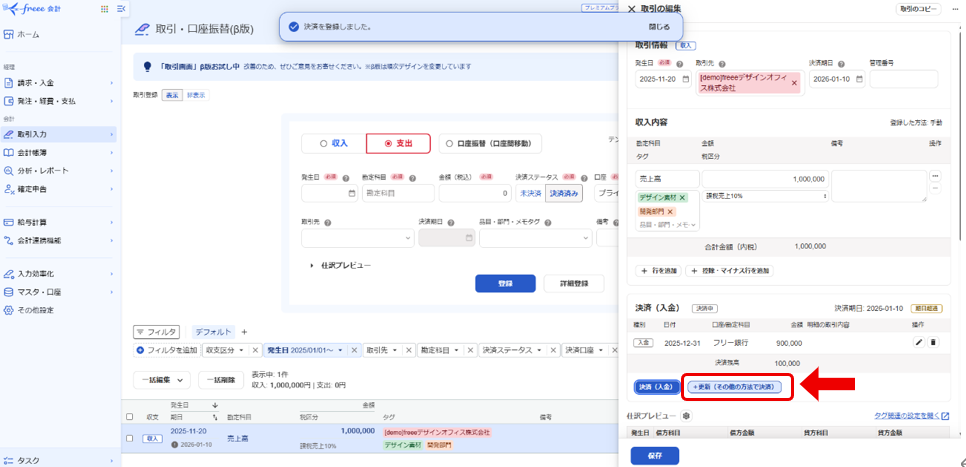Open the apps grid icon in sidebar header
This screenshot has width=966, height=467.
click(104, 9)
